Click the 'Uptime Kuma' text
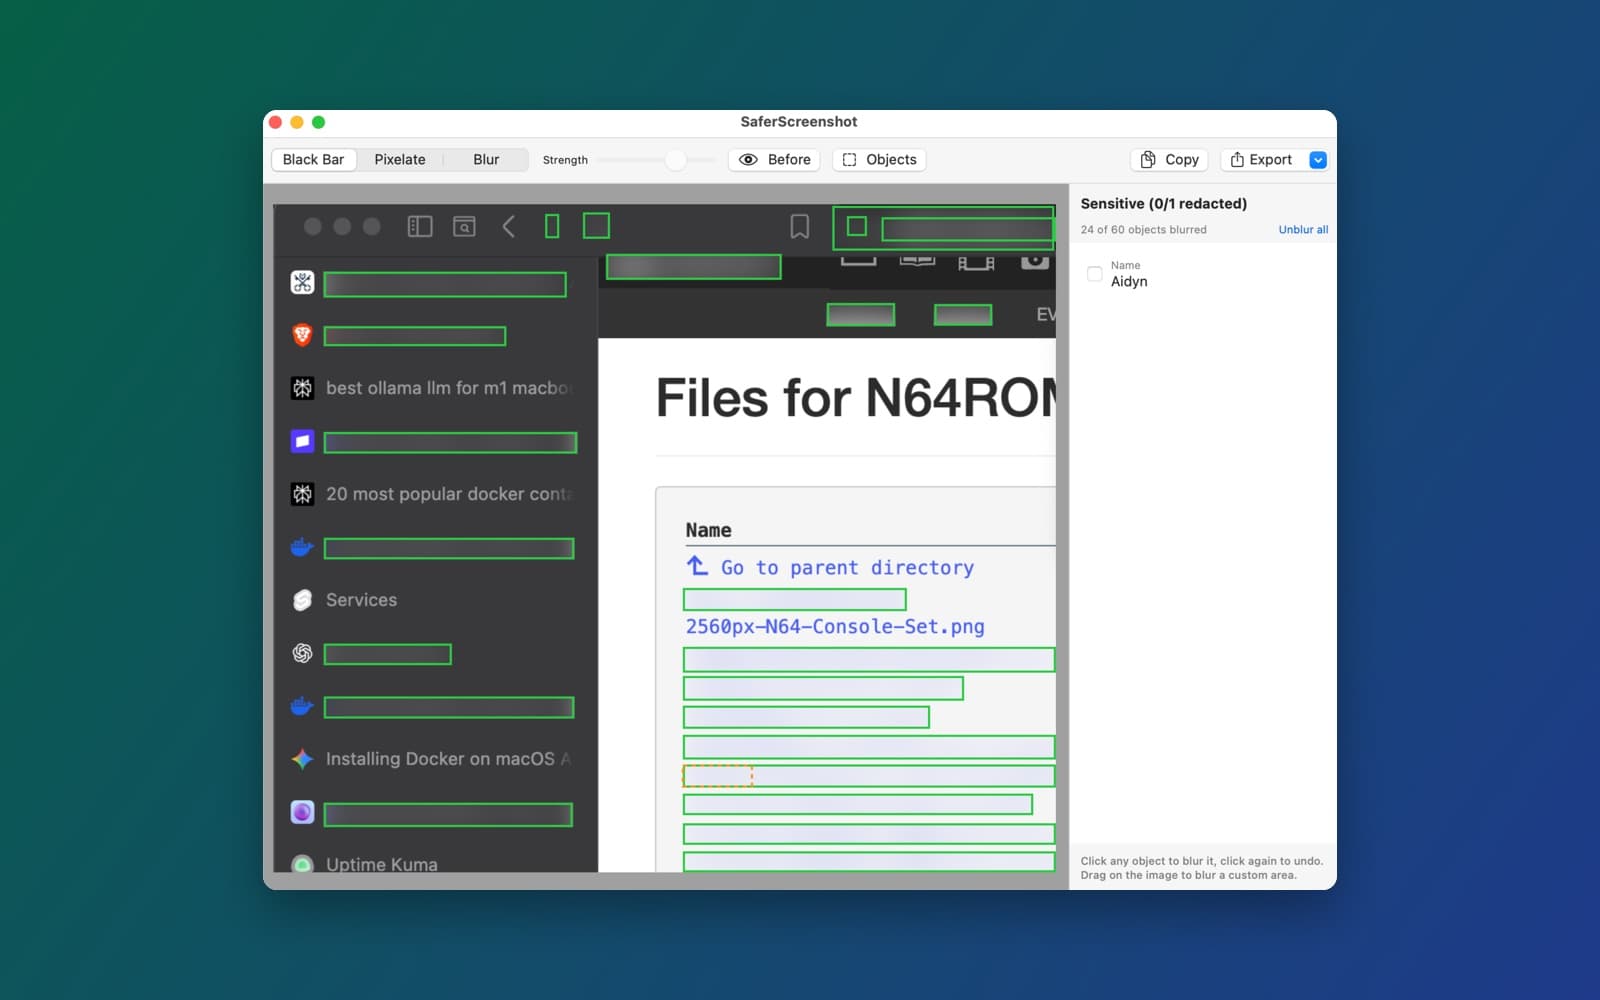Viewport: 1600px width, 1000px height. coord(381,864)
